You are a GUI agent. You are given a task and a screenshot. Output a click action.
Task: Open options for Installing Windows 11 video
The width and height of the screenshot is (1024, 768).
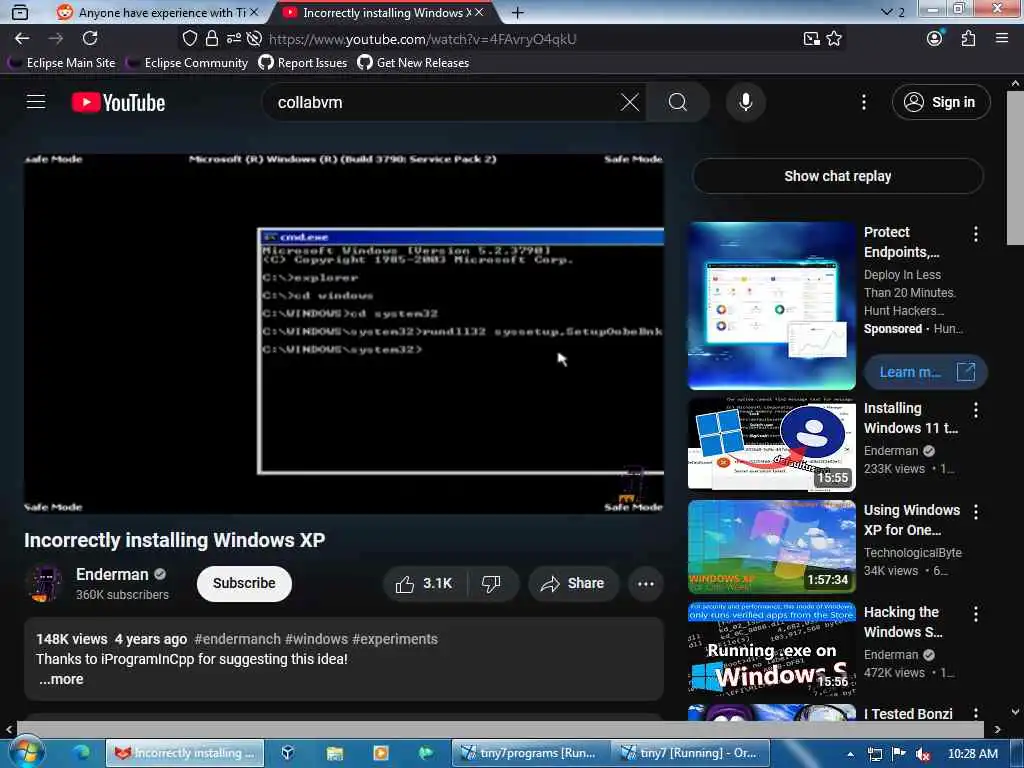tap(976, 410)
